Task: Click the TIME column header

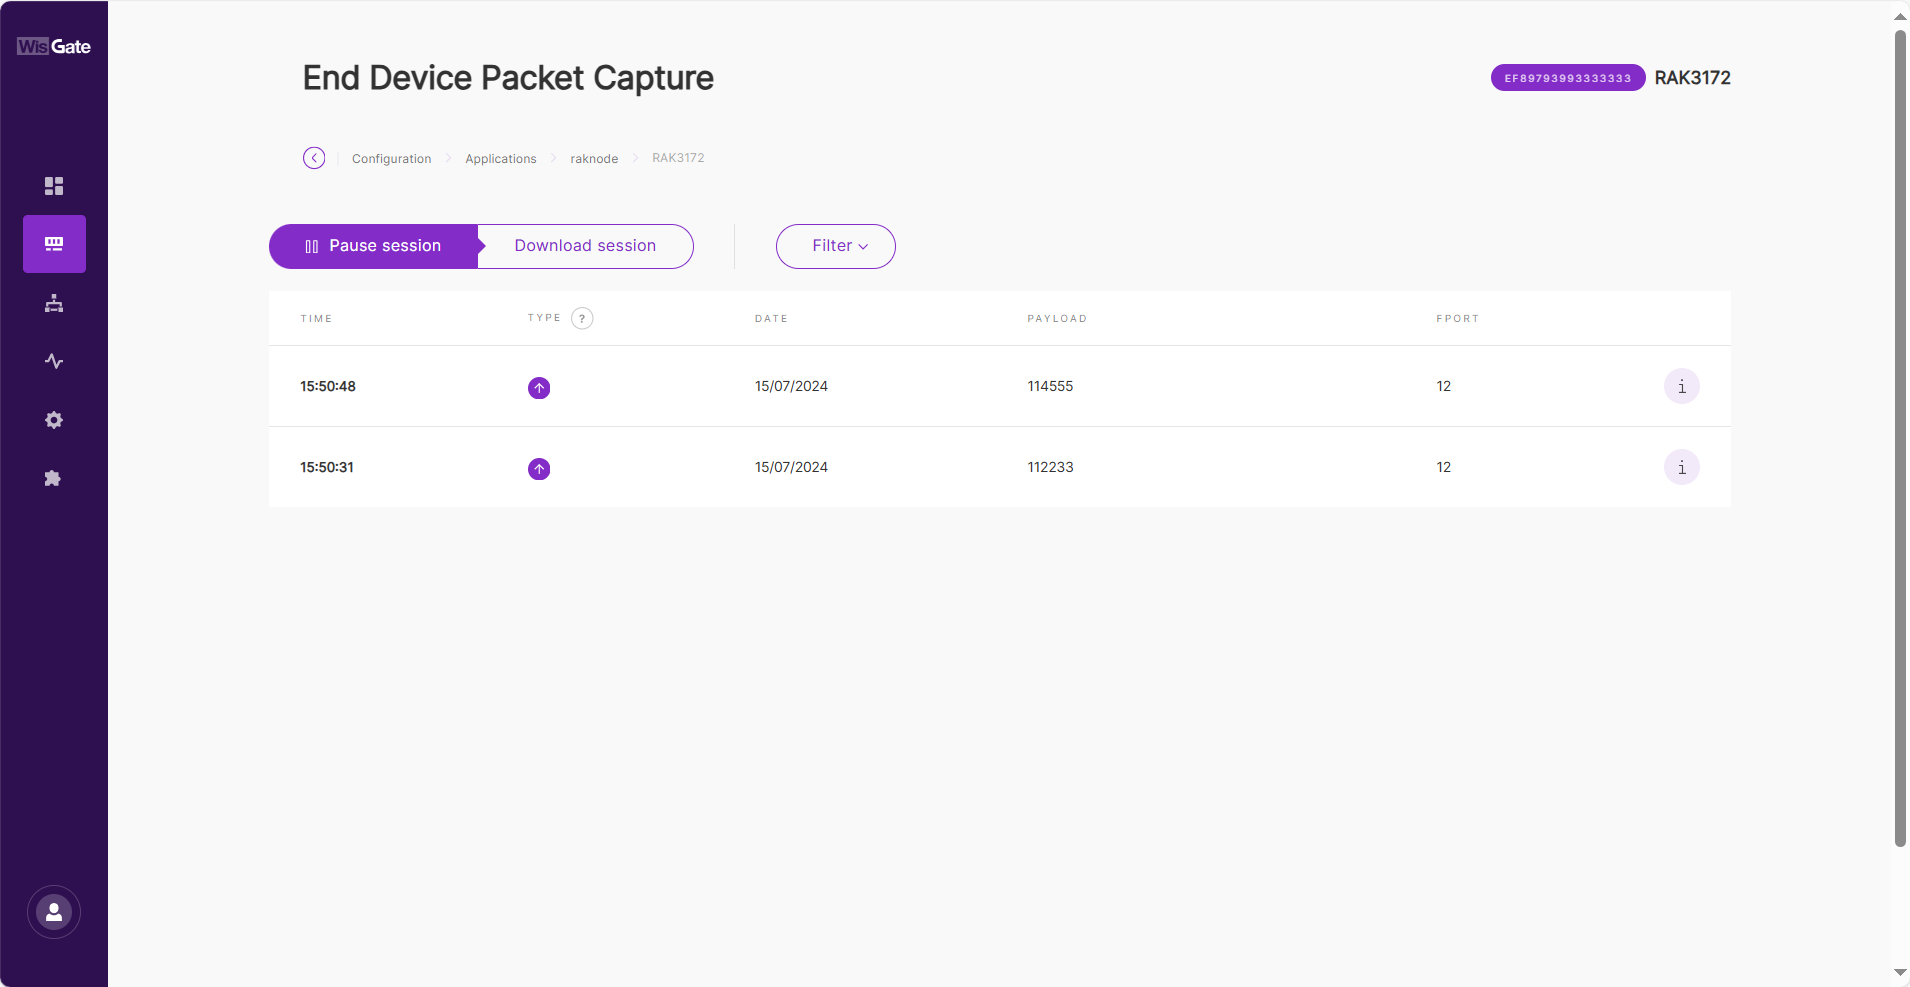Action: pos(316,319)
